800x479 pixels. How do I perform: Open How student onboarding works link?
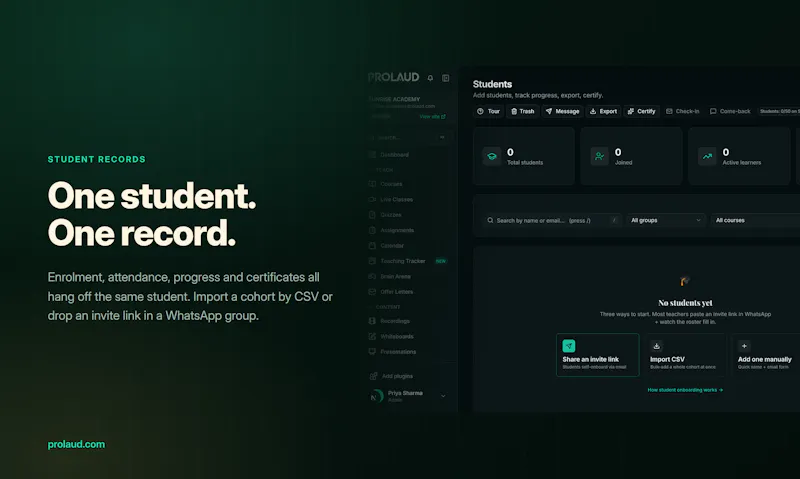click(685, 390)
